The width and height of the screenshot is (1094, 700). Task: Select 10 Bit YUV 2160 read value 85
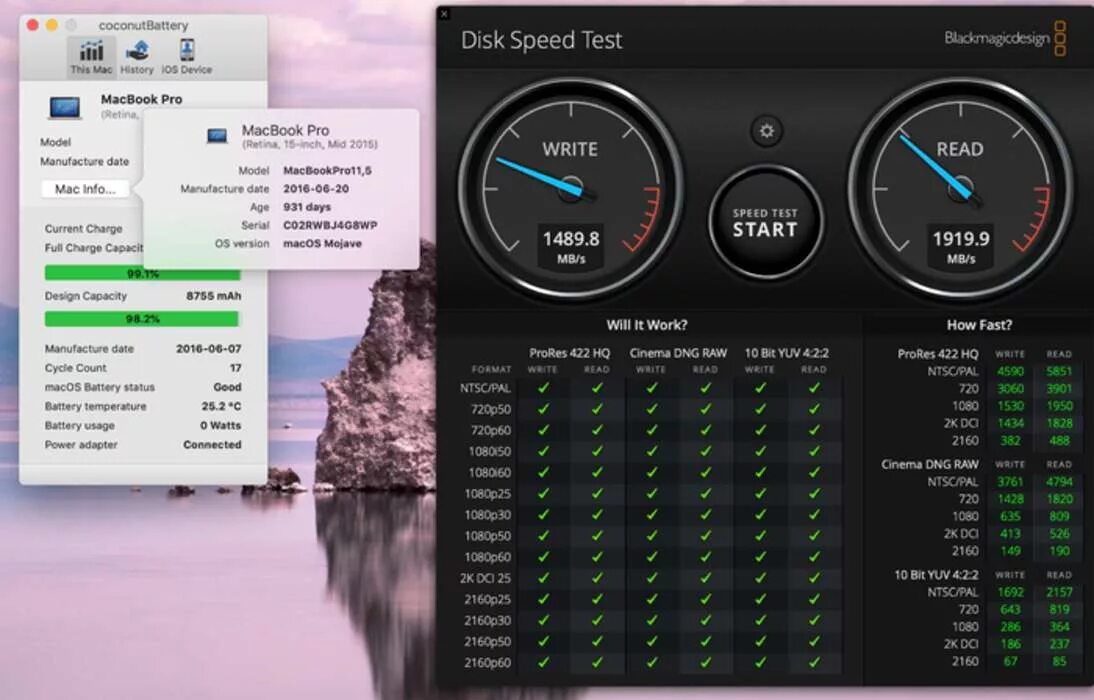click(x=1059, y=661)
